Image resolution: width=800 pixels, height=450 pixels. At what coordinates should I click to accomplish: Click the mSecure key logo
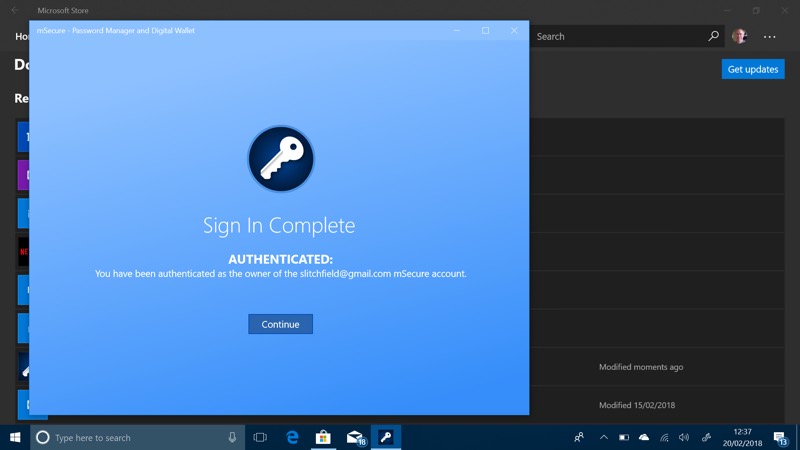[x=281, y=159]
